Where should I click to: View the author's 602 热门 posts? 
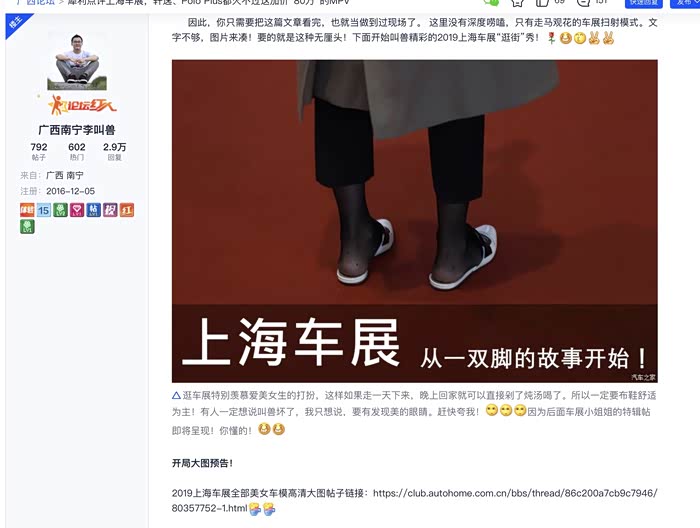[77, 151]
